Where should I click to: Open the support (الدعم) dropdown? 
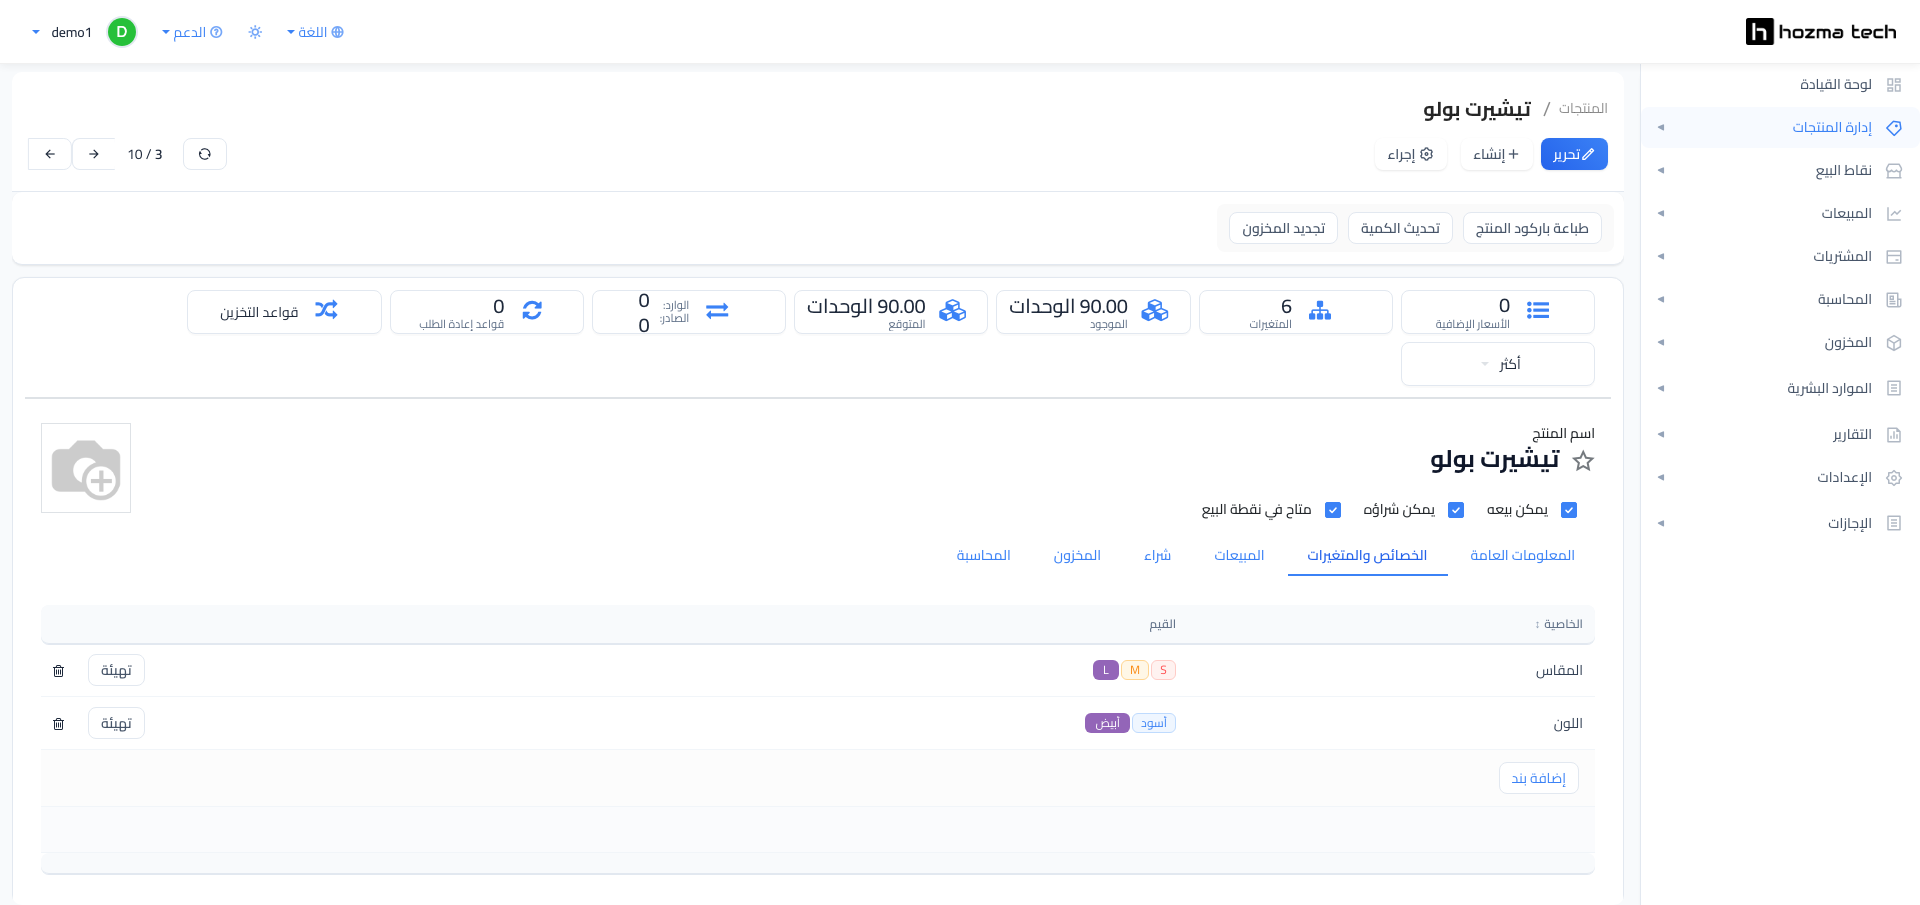pos(192,32)
